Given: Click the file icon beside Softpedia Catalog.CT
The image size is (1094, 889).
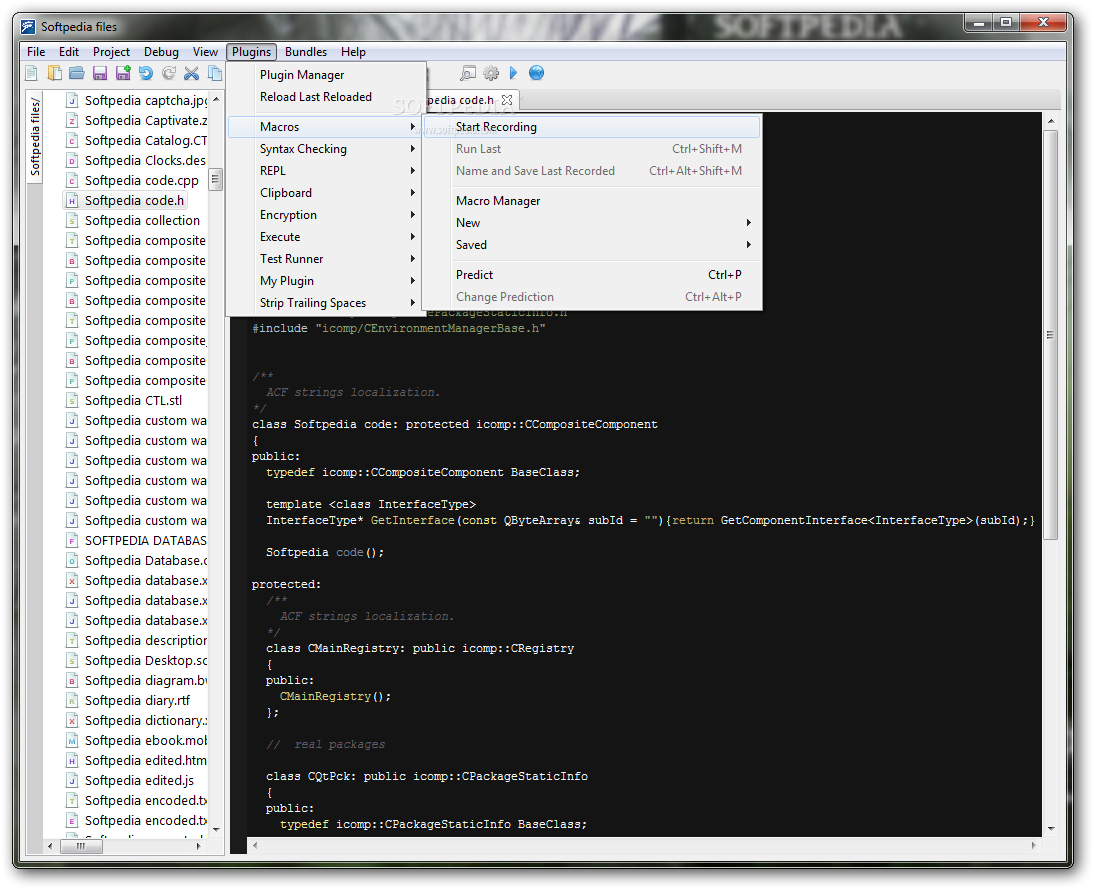Looking at the screenshot, I should [72, 140].
